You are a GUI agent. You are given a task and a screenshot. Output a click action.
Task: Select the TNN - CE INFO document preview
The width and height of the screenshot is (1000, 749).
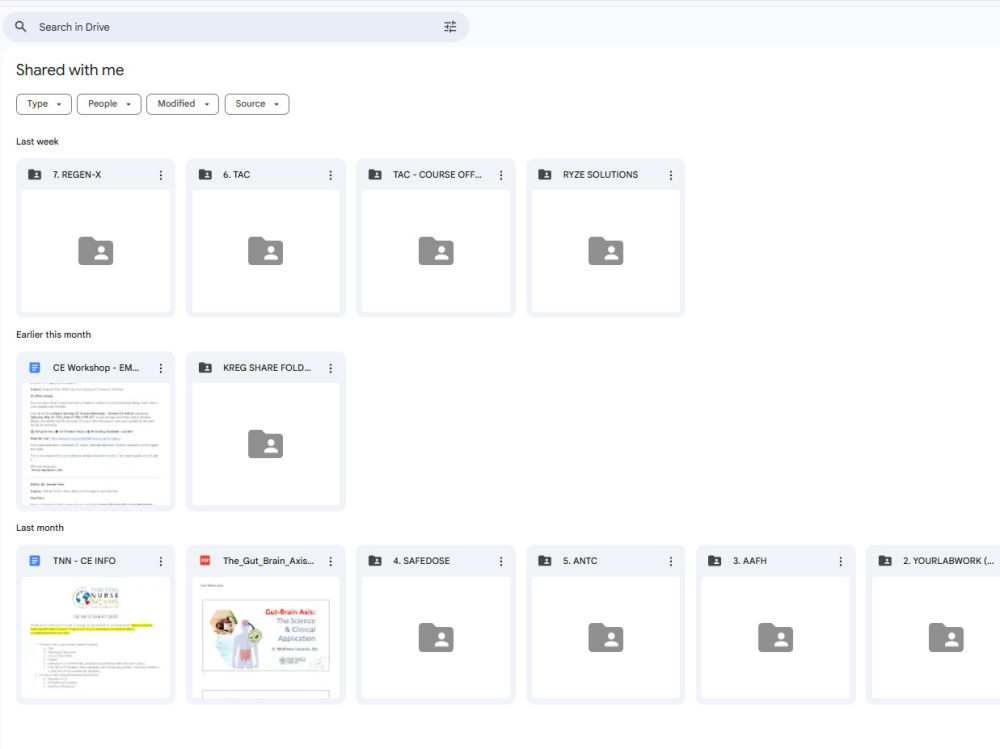pyautogui.click(x=96, y=637)
